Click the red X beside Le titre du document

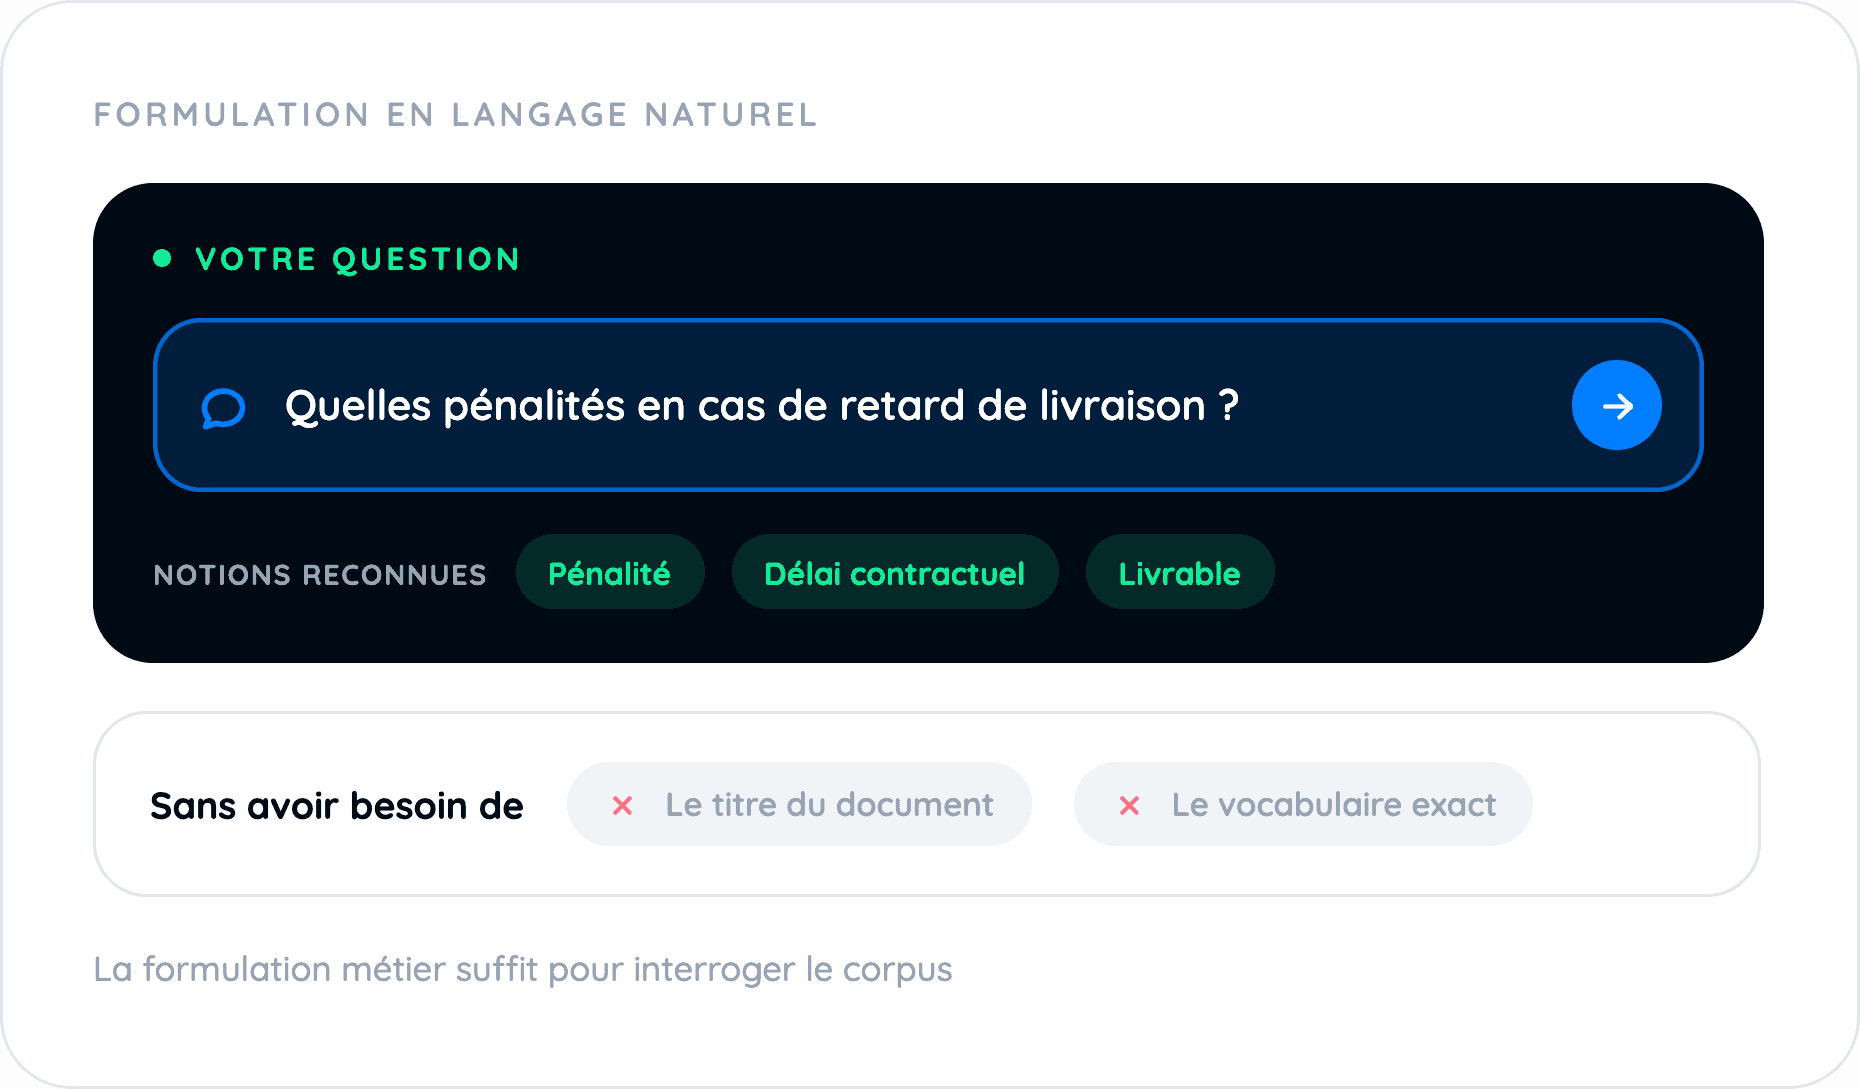[x=622, y=805]
